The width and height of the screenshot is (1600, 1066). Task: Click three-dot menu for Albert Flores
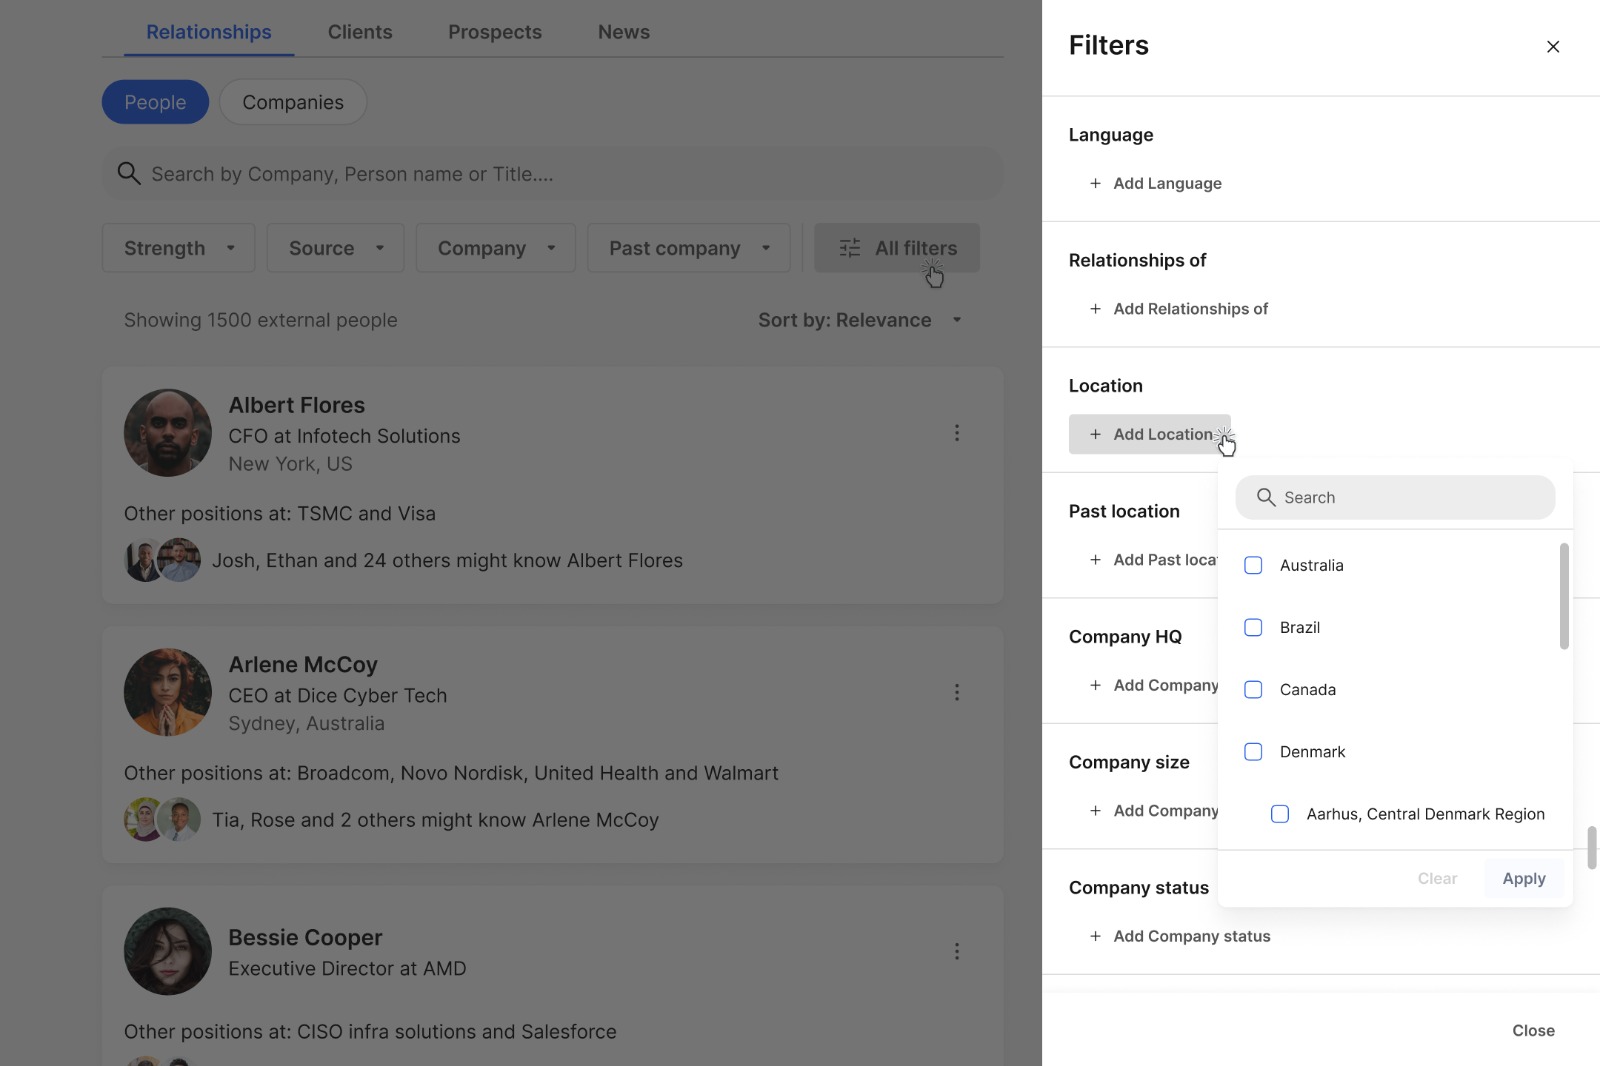tap(956, 433)
